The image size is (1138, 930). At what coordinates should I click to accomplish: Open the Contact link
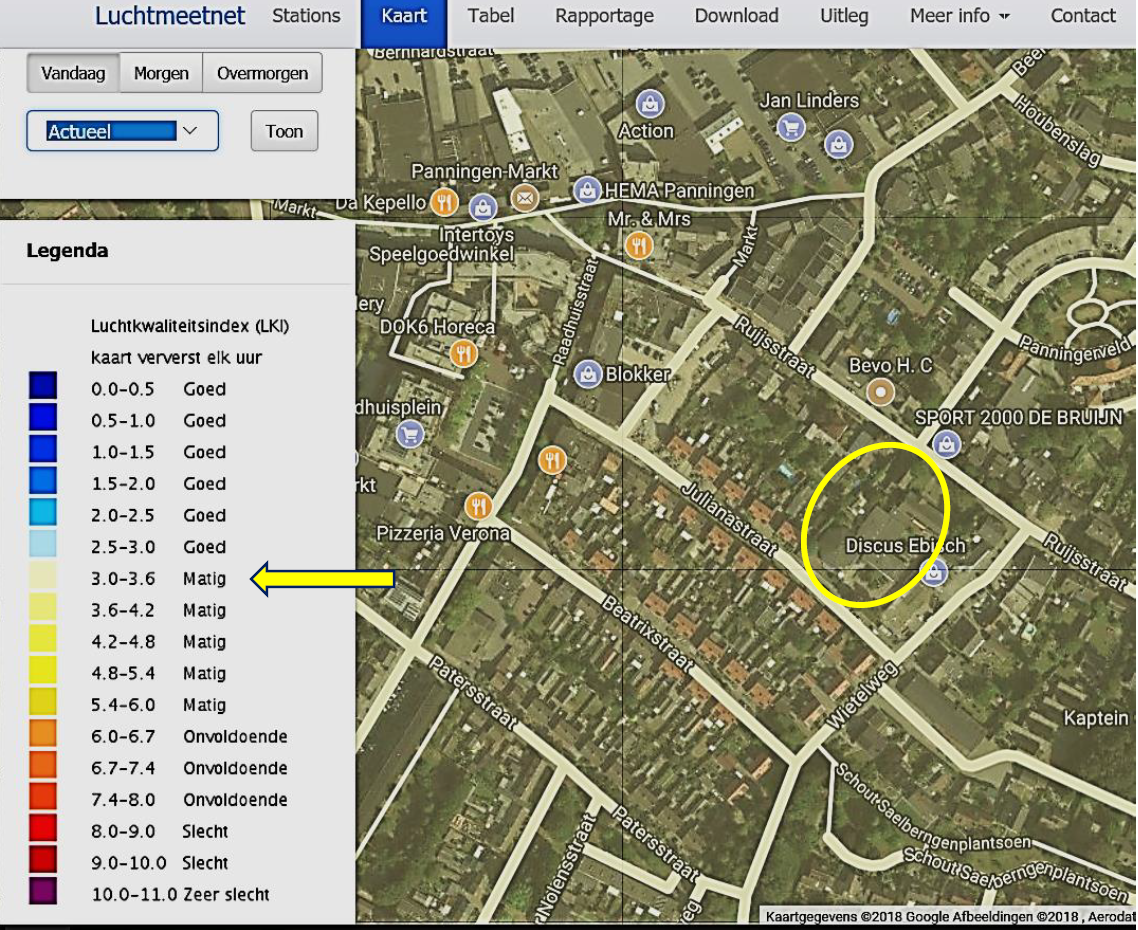tap(1083, 16)
